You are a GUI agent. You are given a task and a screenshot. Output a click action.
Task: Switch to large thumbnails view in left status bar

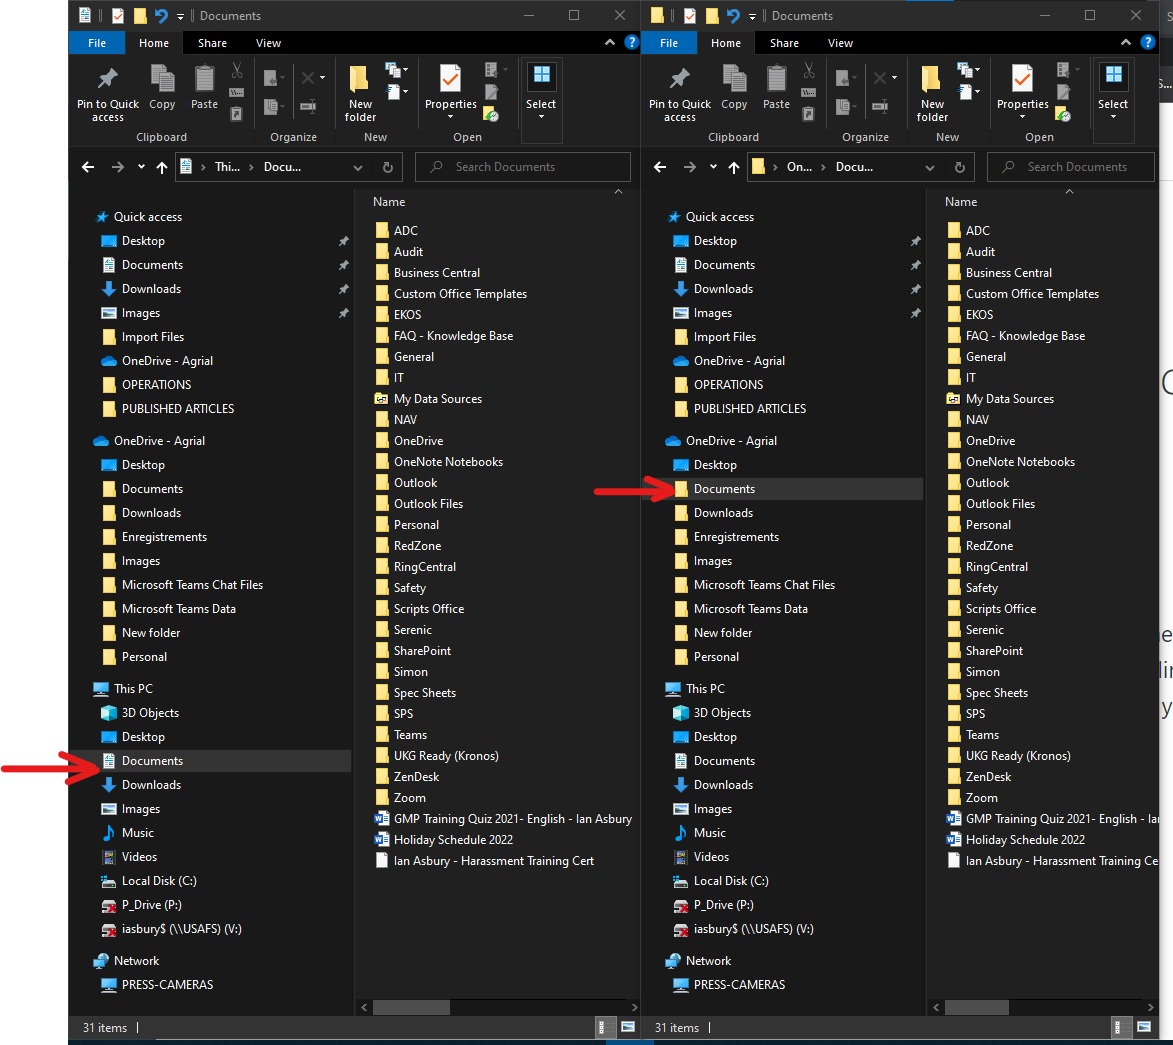click(x=628, y=1027)
